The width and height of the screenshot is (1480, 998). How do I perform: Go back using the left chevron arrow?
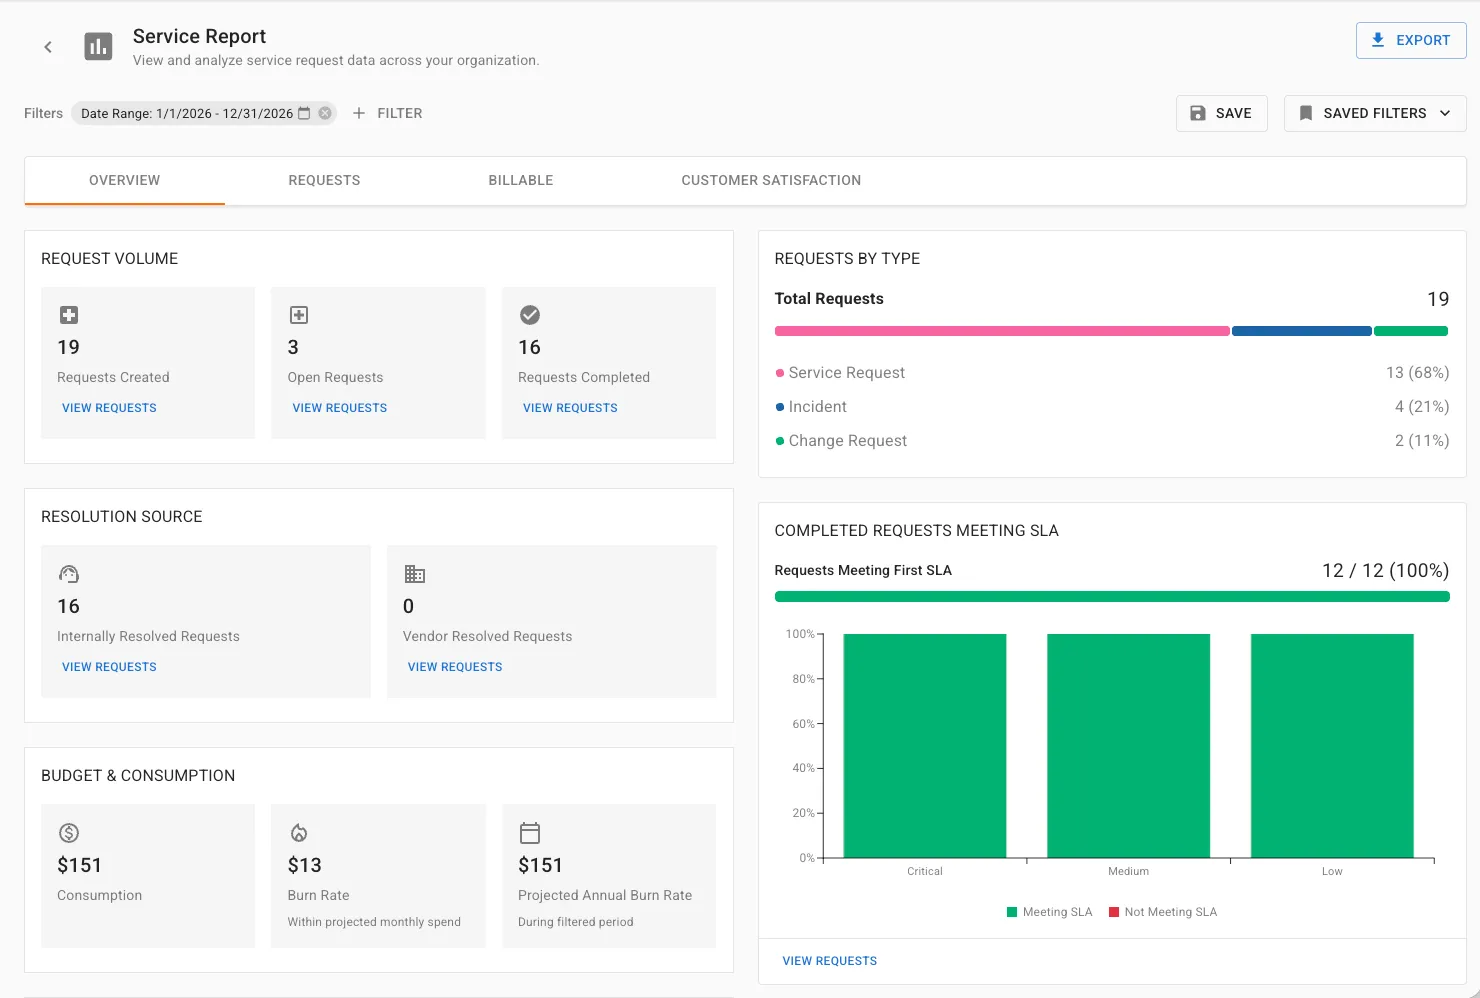click(48, 47)
